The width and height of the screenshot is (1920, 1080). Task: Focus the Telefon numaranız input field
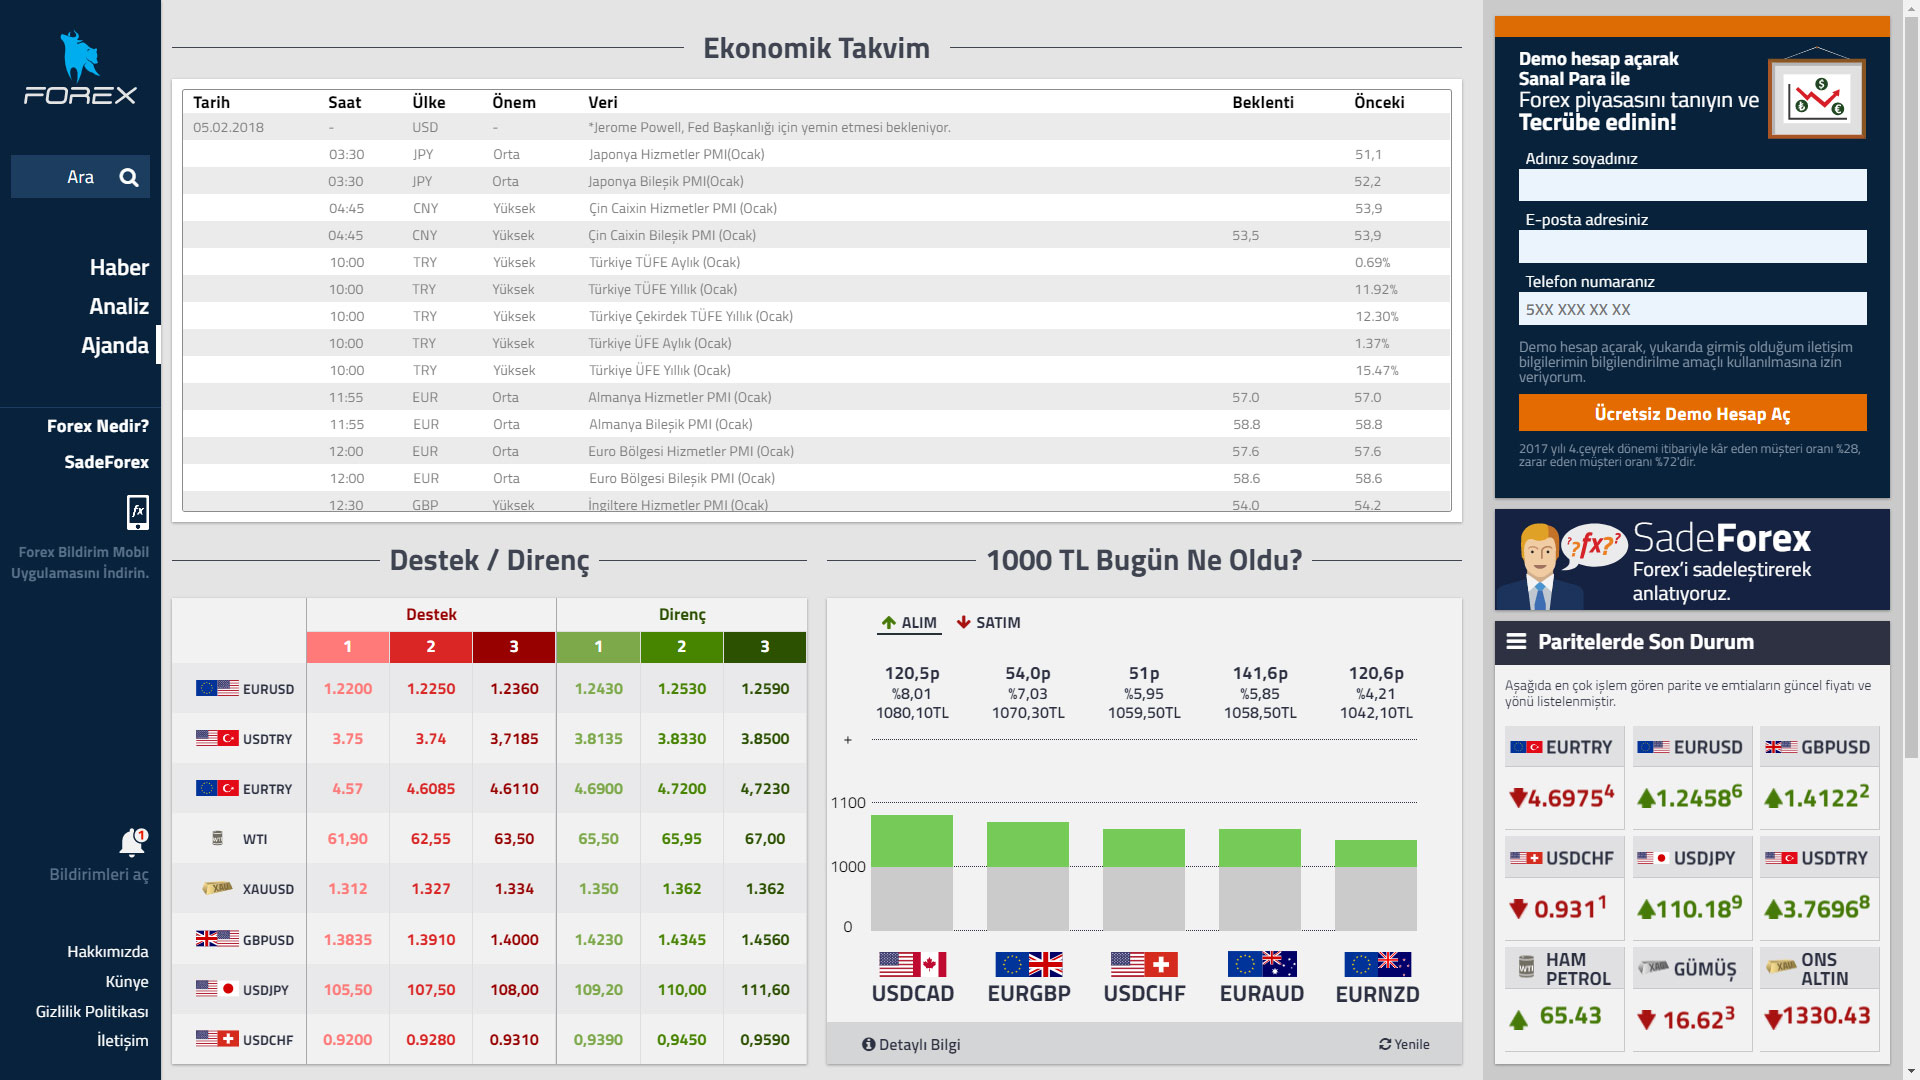click(x=1692, y=309)
